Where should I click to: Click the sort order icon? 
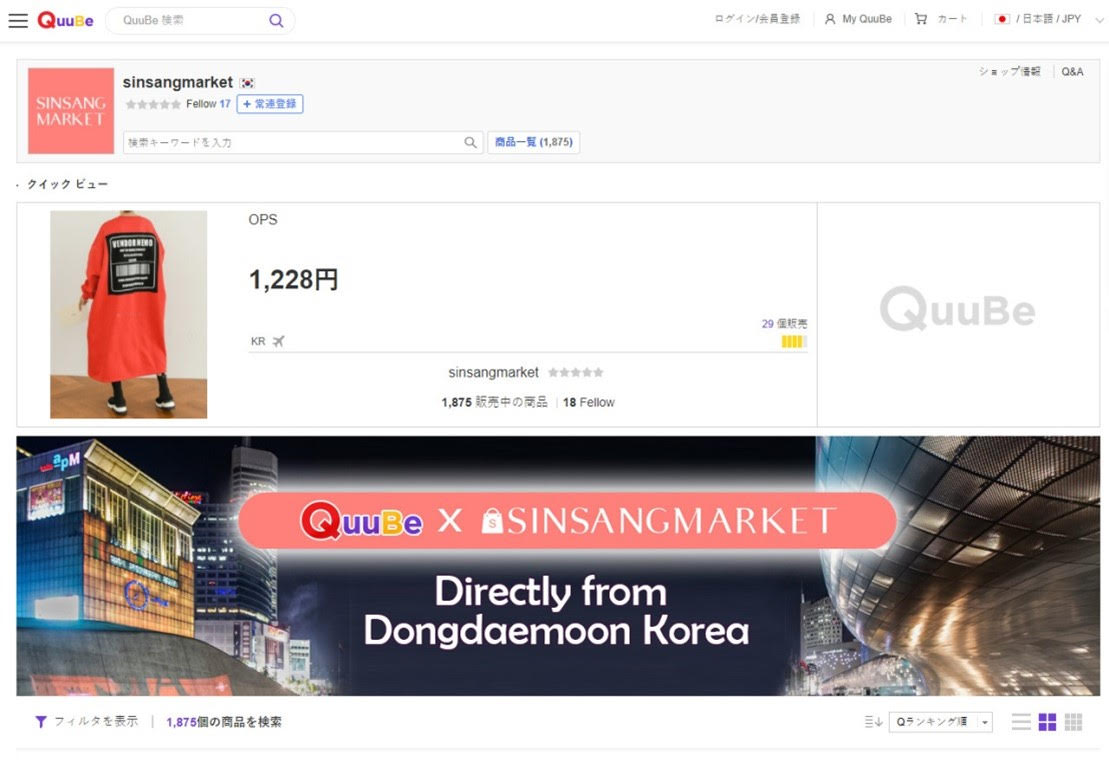click(873, 722)
